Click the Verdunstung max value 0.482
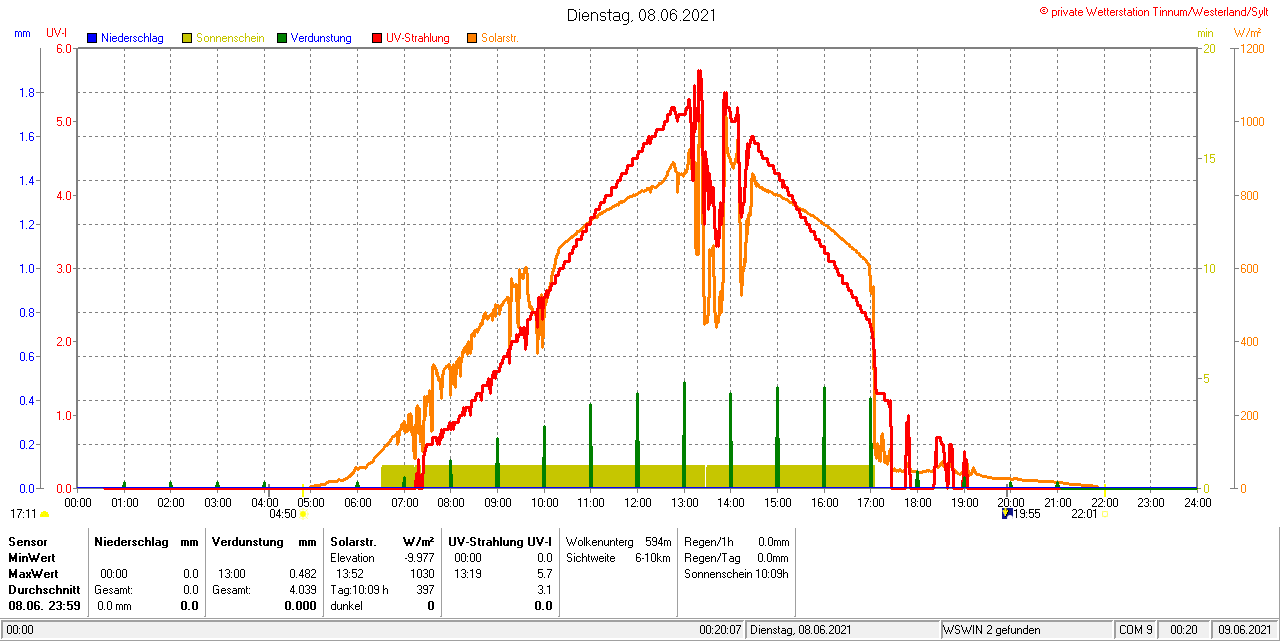Screen dimensions: 1280x641 point(302,574)
